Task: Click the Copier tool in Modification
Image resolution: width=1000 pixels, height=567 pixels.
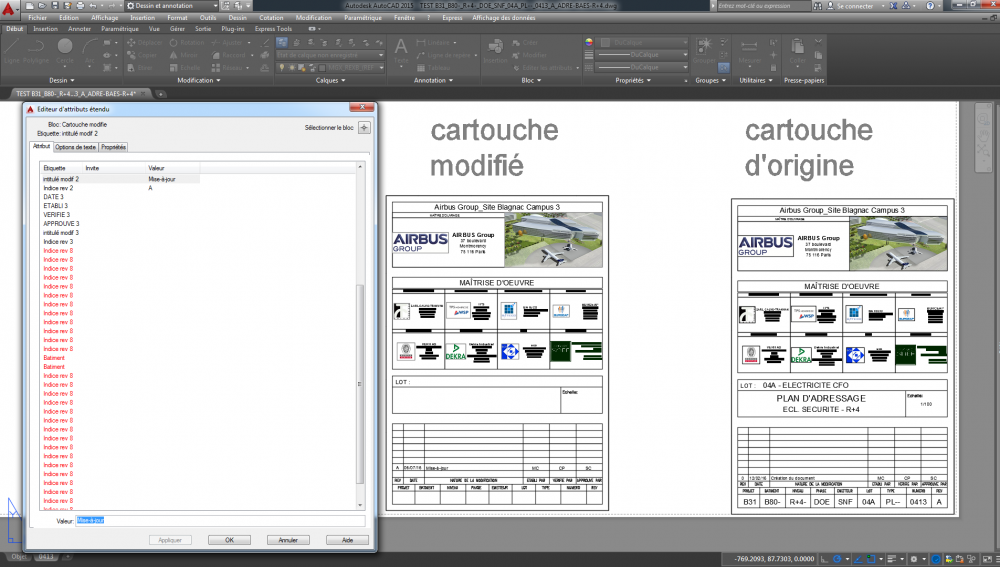Action: pyautogui.click(x=142, y=55)
